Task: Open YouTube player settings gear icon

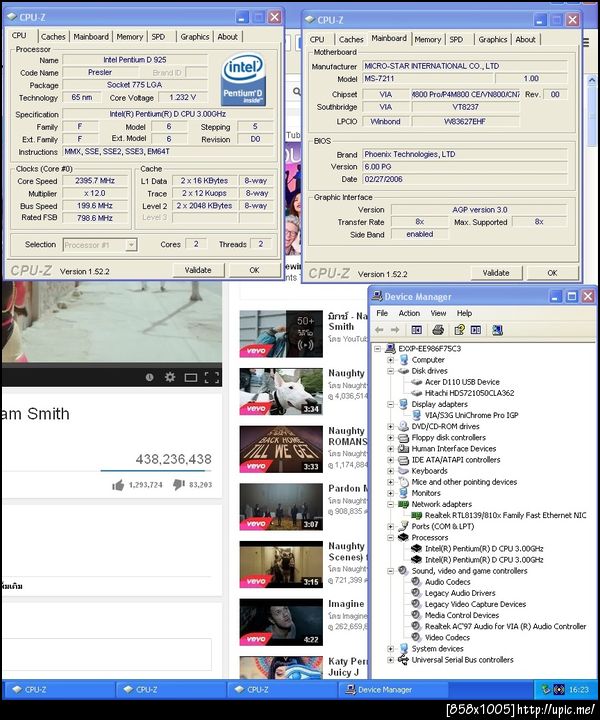Action: (170, 377)
